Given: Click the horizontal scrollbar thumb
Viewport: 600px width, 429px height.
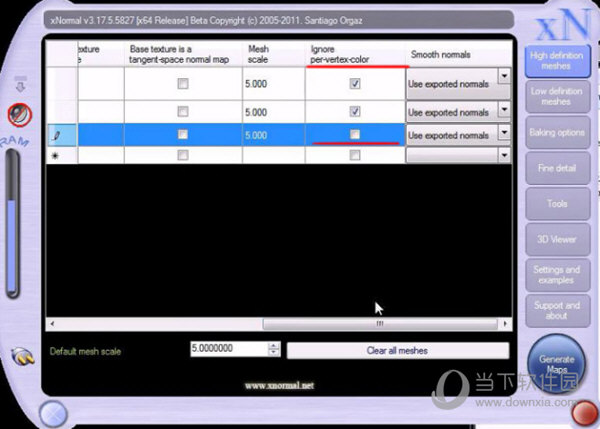Looking at the screenshot, I should tap(380, 324).
